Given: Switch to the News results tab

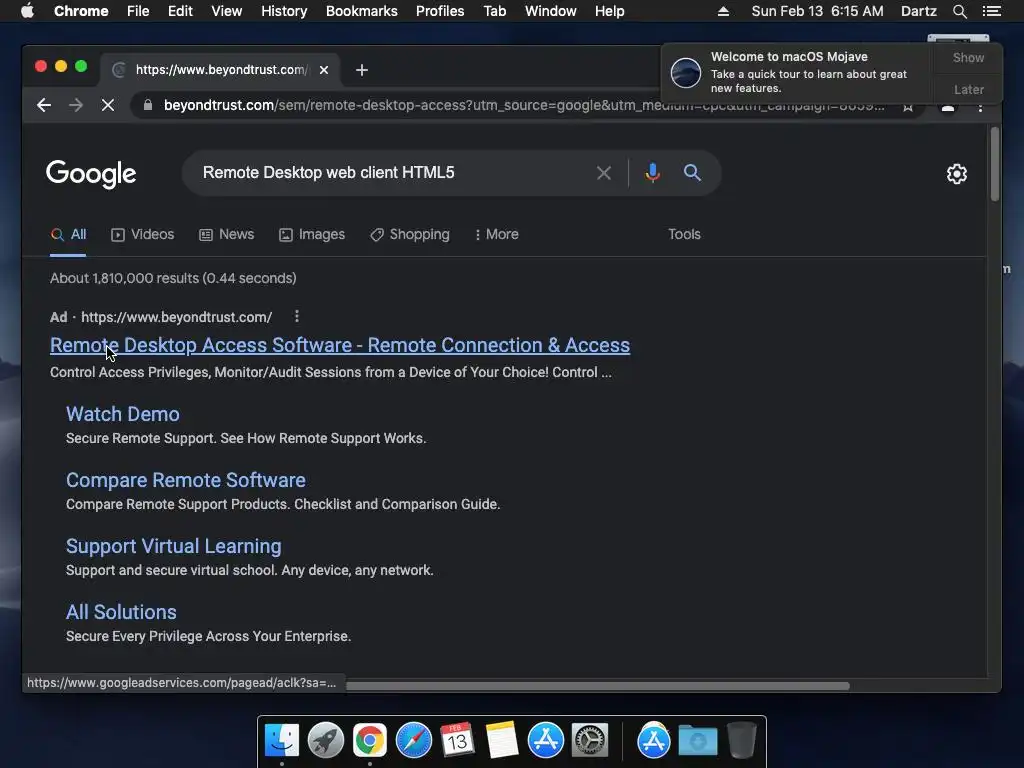Looking at the screenshot, I should tap(227, 234).
